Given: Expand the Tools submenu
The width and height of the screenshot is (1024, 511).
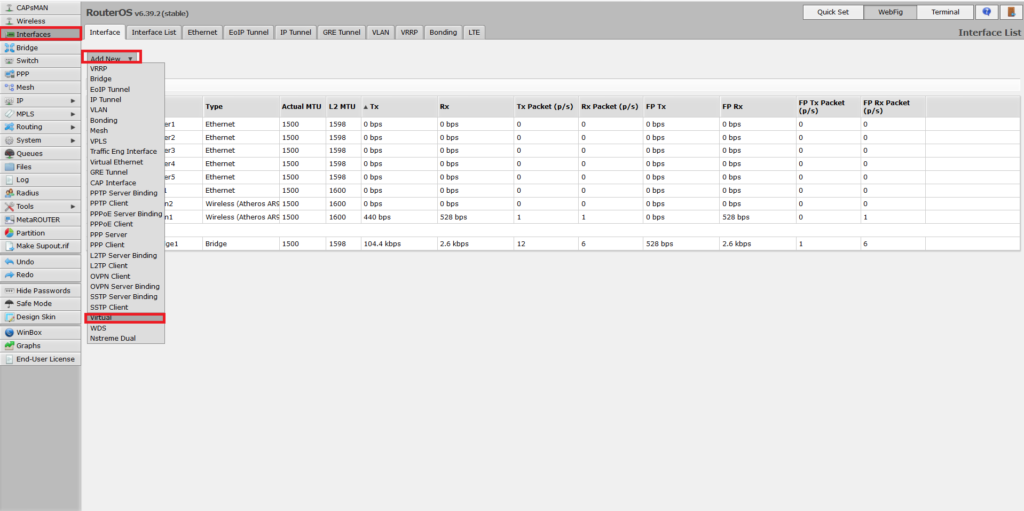Looking at the screenshot, I should point(40,206).
